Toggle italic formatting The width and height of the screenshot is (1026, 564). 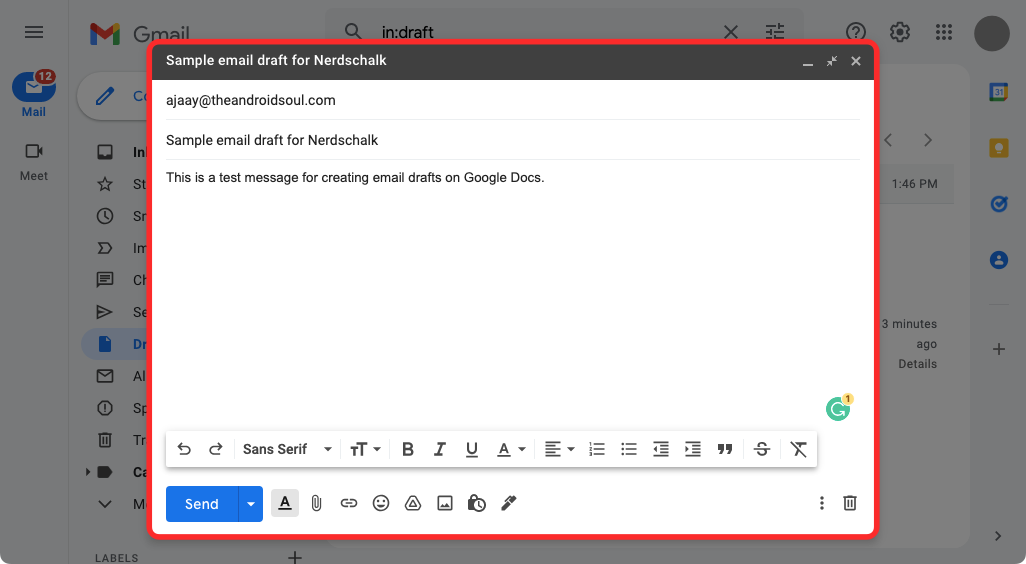pyautogui.click(x=440, y=449)
